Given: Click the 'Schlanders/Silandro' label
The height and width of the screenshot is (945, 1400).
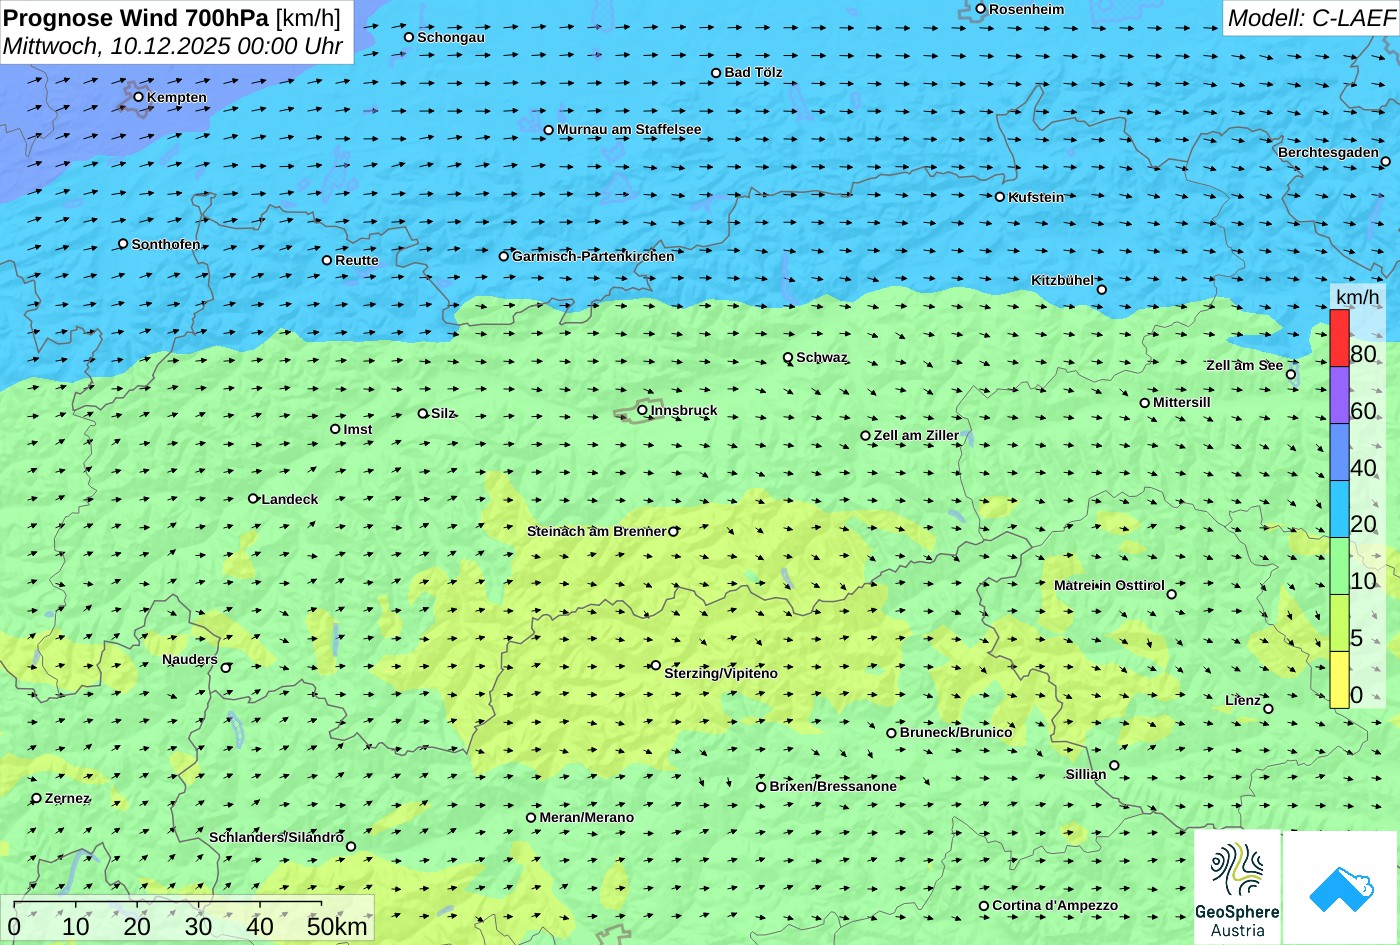Looking at the screenshot, I should [x=276, y=837].
